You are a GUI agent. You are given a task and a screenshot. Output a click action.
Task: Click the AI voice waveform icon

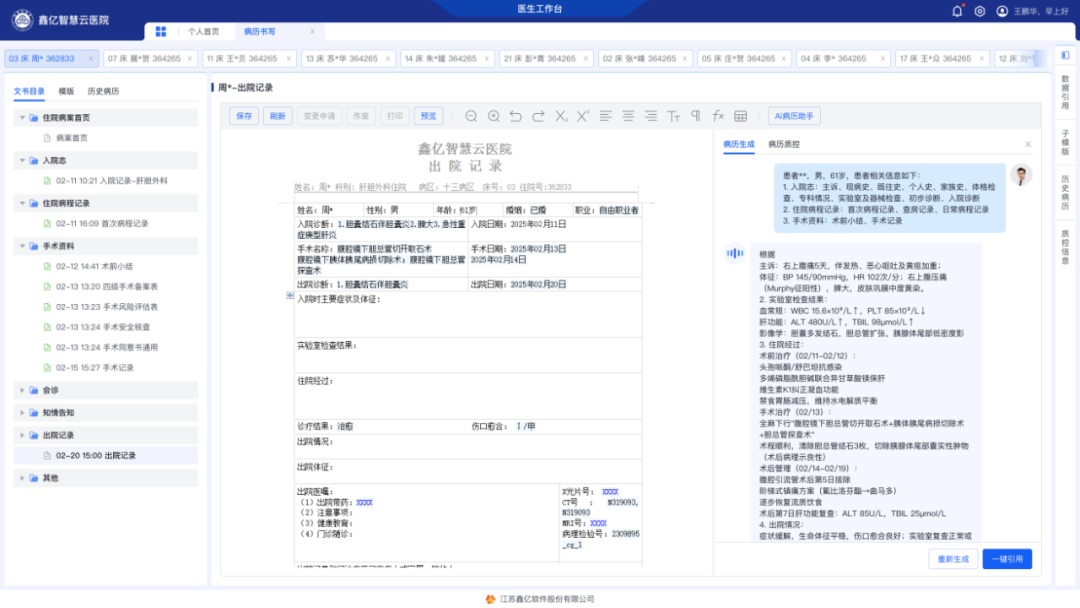pos(735,253)
